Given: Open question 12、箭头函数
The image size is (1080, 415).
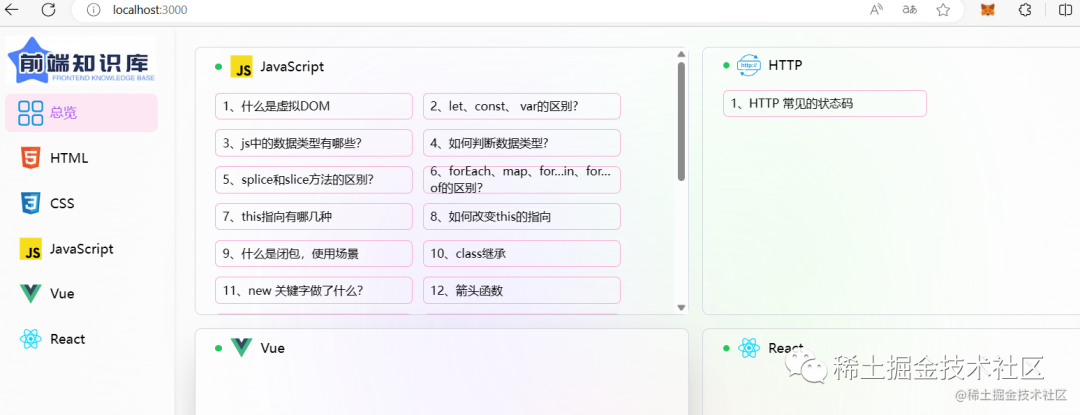Looking at the screenshot, I should click(522, 290).
